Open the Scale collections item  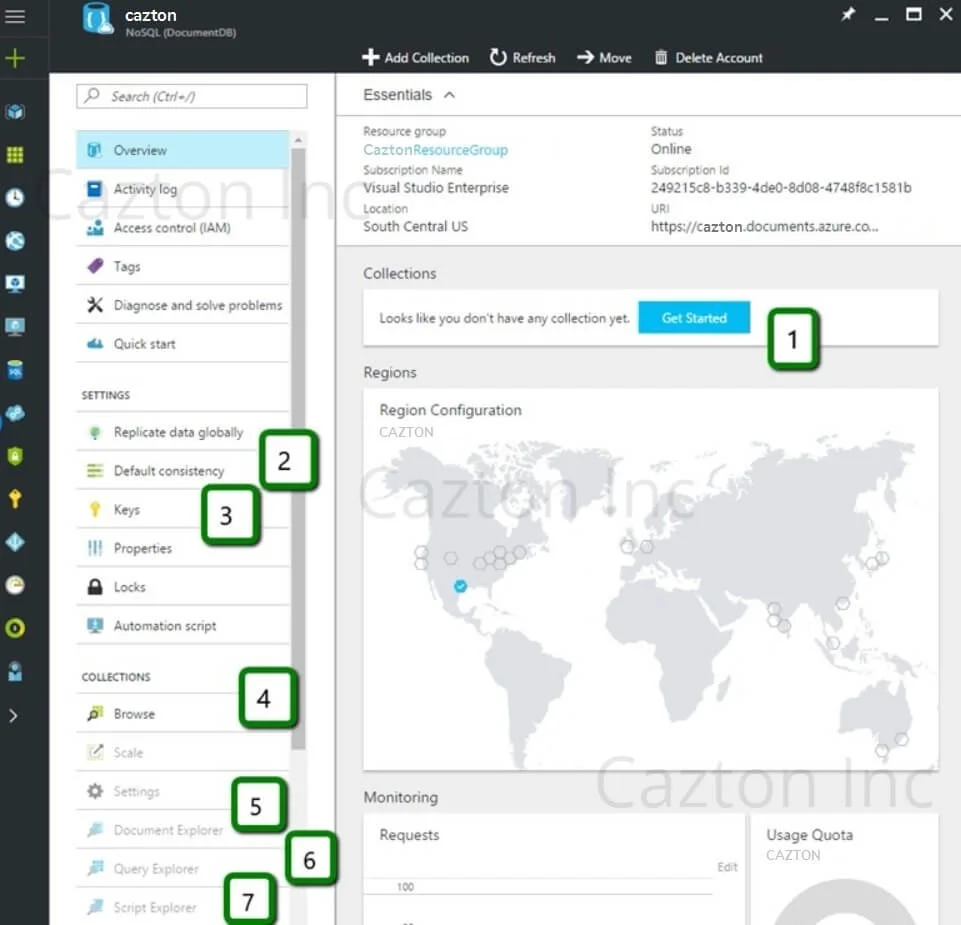tap(183, 752)
